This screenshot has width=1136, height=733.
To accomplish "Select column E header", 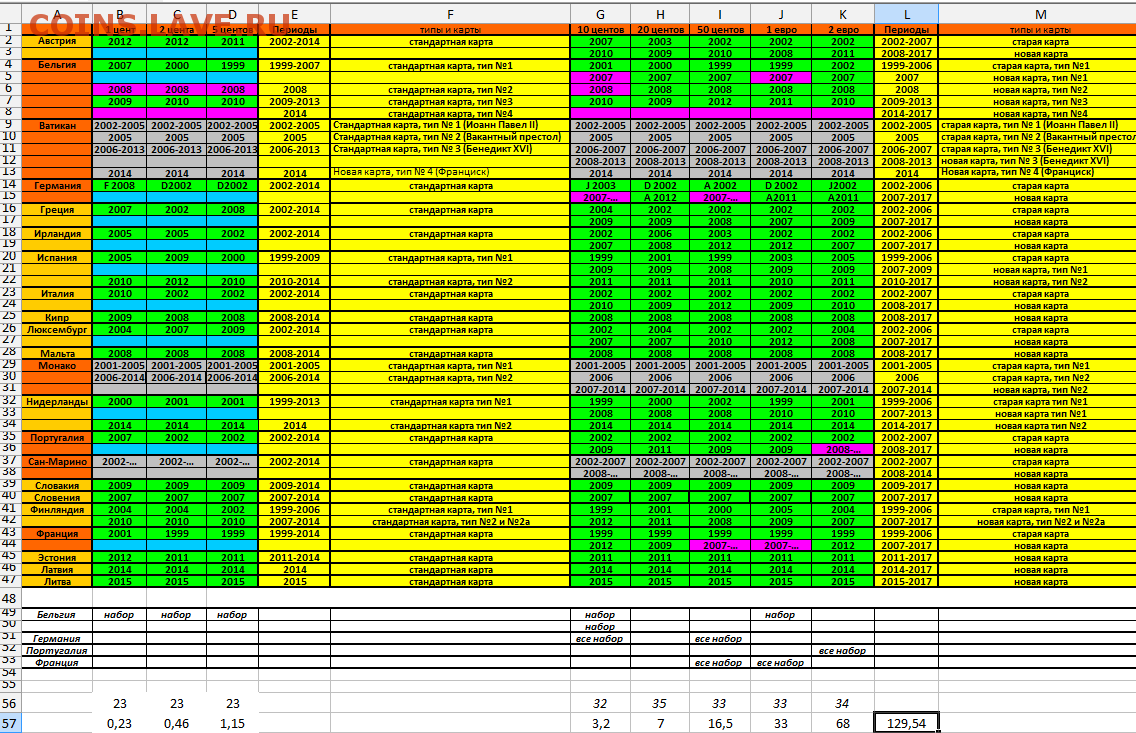I will tap(294, 14).
